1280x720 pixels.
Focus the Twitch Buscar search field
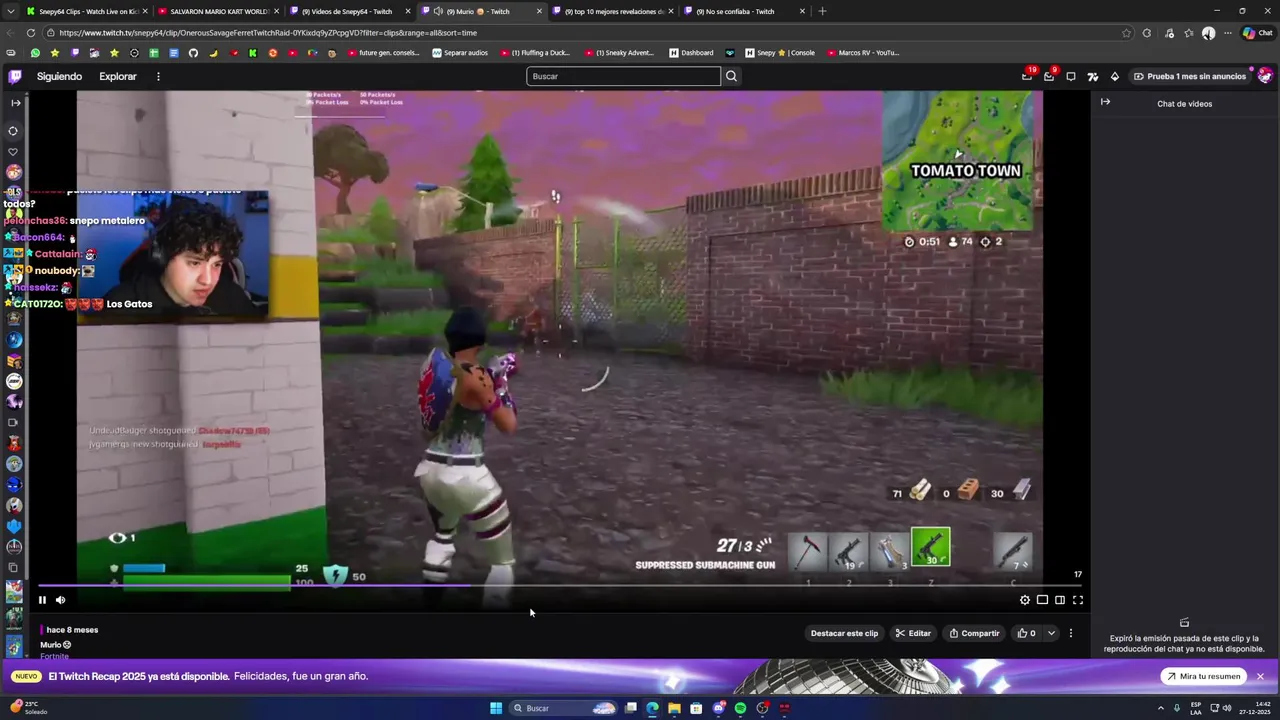pos(623,76)
